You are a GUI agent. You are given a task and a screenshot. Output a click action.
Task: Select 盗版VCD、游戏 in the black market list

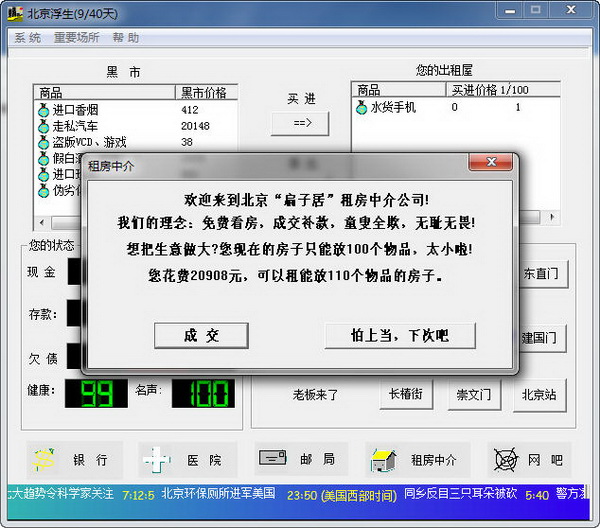pos(88,142)
